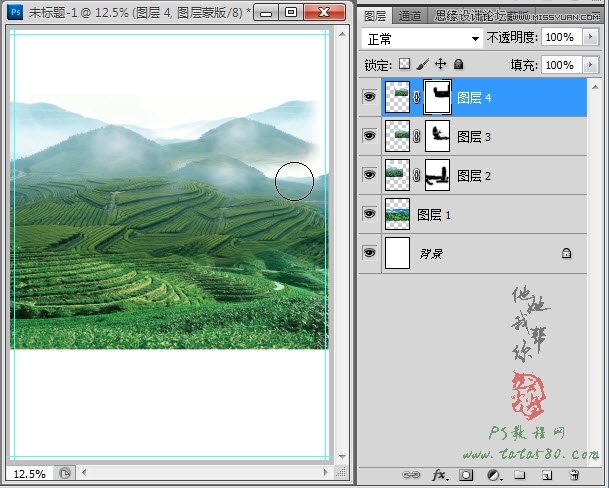
Task: Click the window resize grip corner
Action: click(341, 472)
